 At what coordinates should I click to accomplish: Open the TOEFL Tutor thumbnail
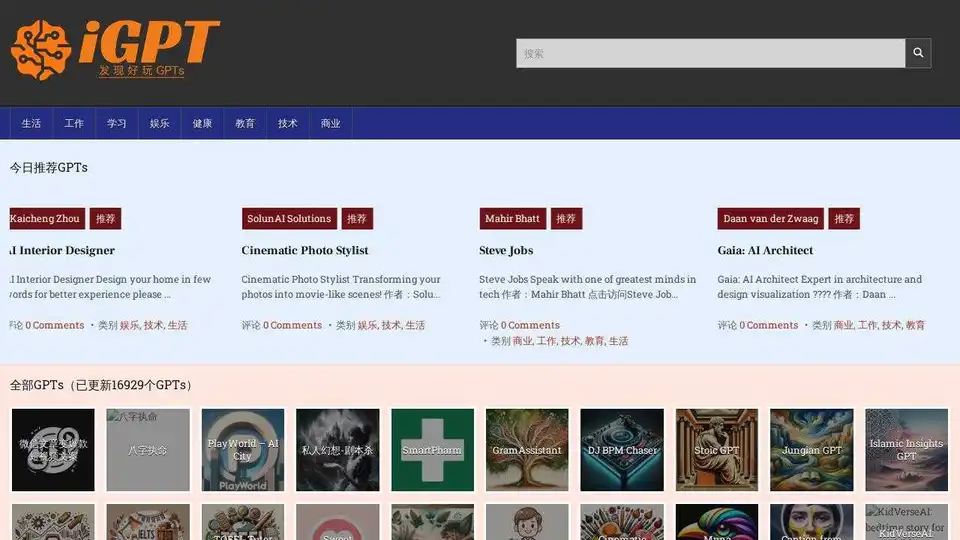[243, 522]
